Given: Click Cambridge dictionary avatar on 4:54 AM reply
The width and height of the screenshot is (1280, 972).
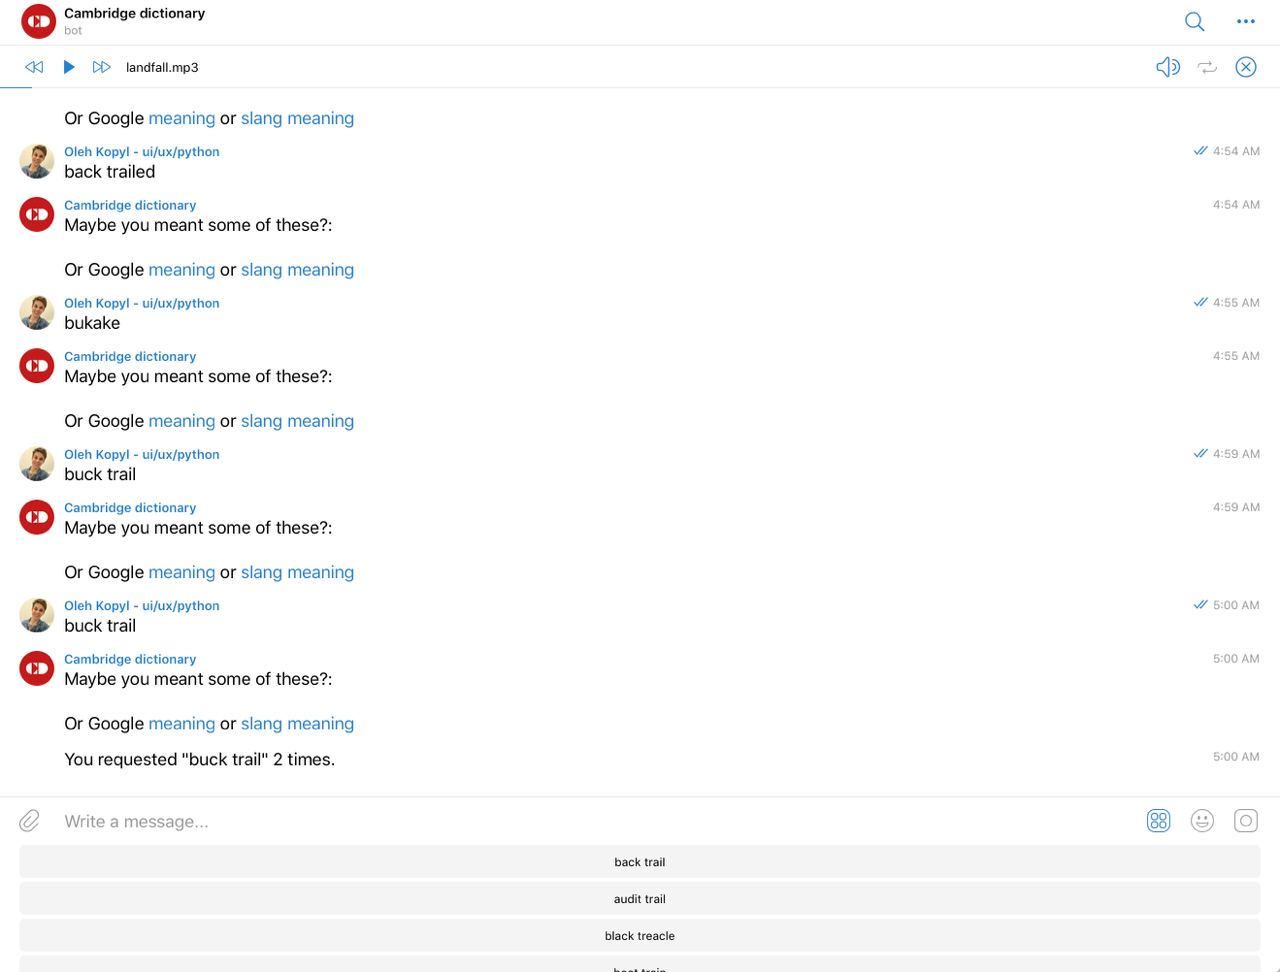Looking at the screenshot, I should [x=37, y=214].
